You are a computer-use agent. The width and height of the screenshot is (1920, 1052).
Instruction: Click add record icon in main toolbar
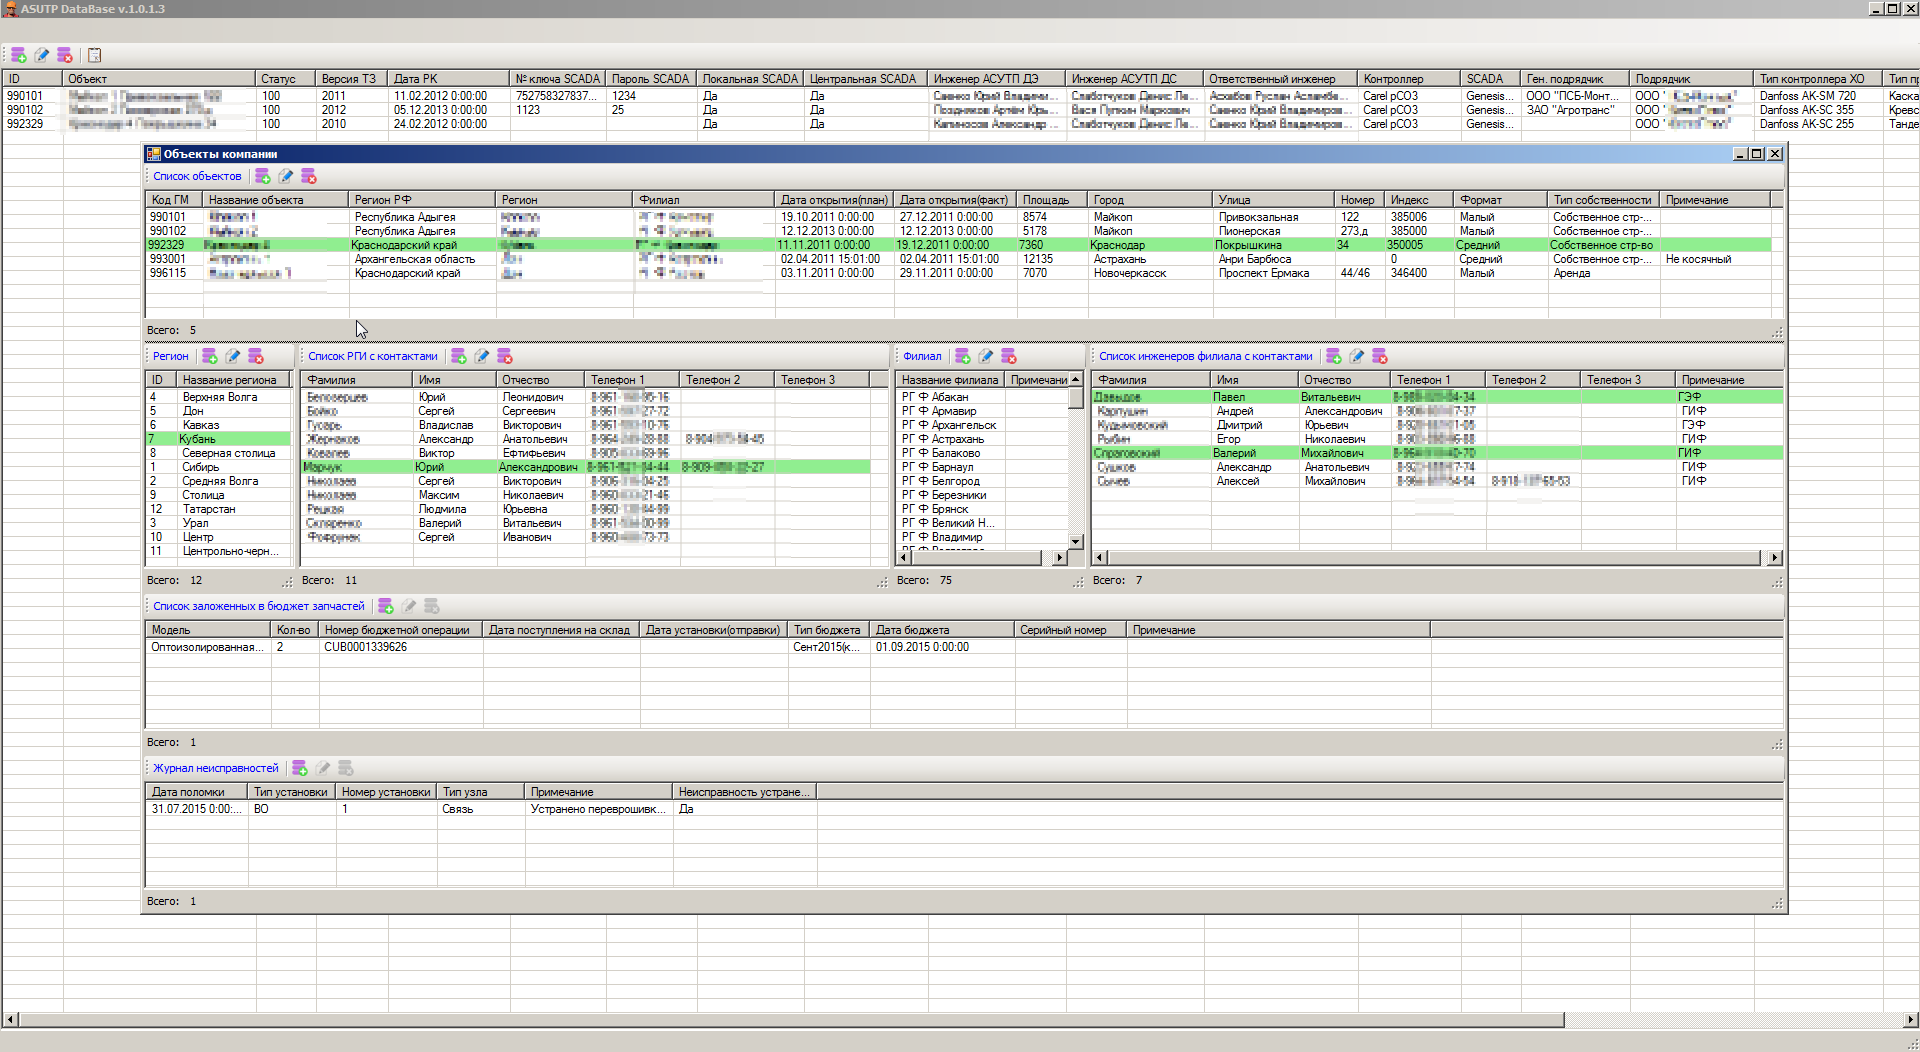18,55
